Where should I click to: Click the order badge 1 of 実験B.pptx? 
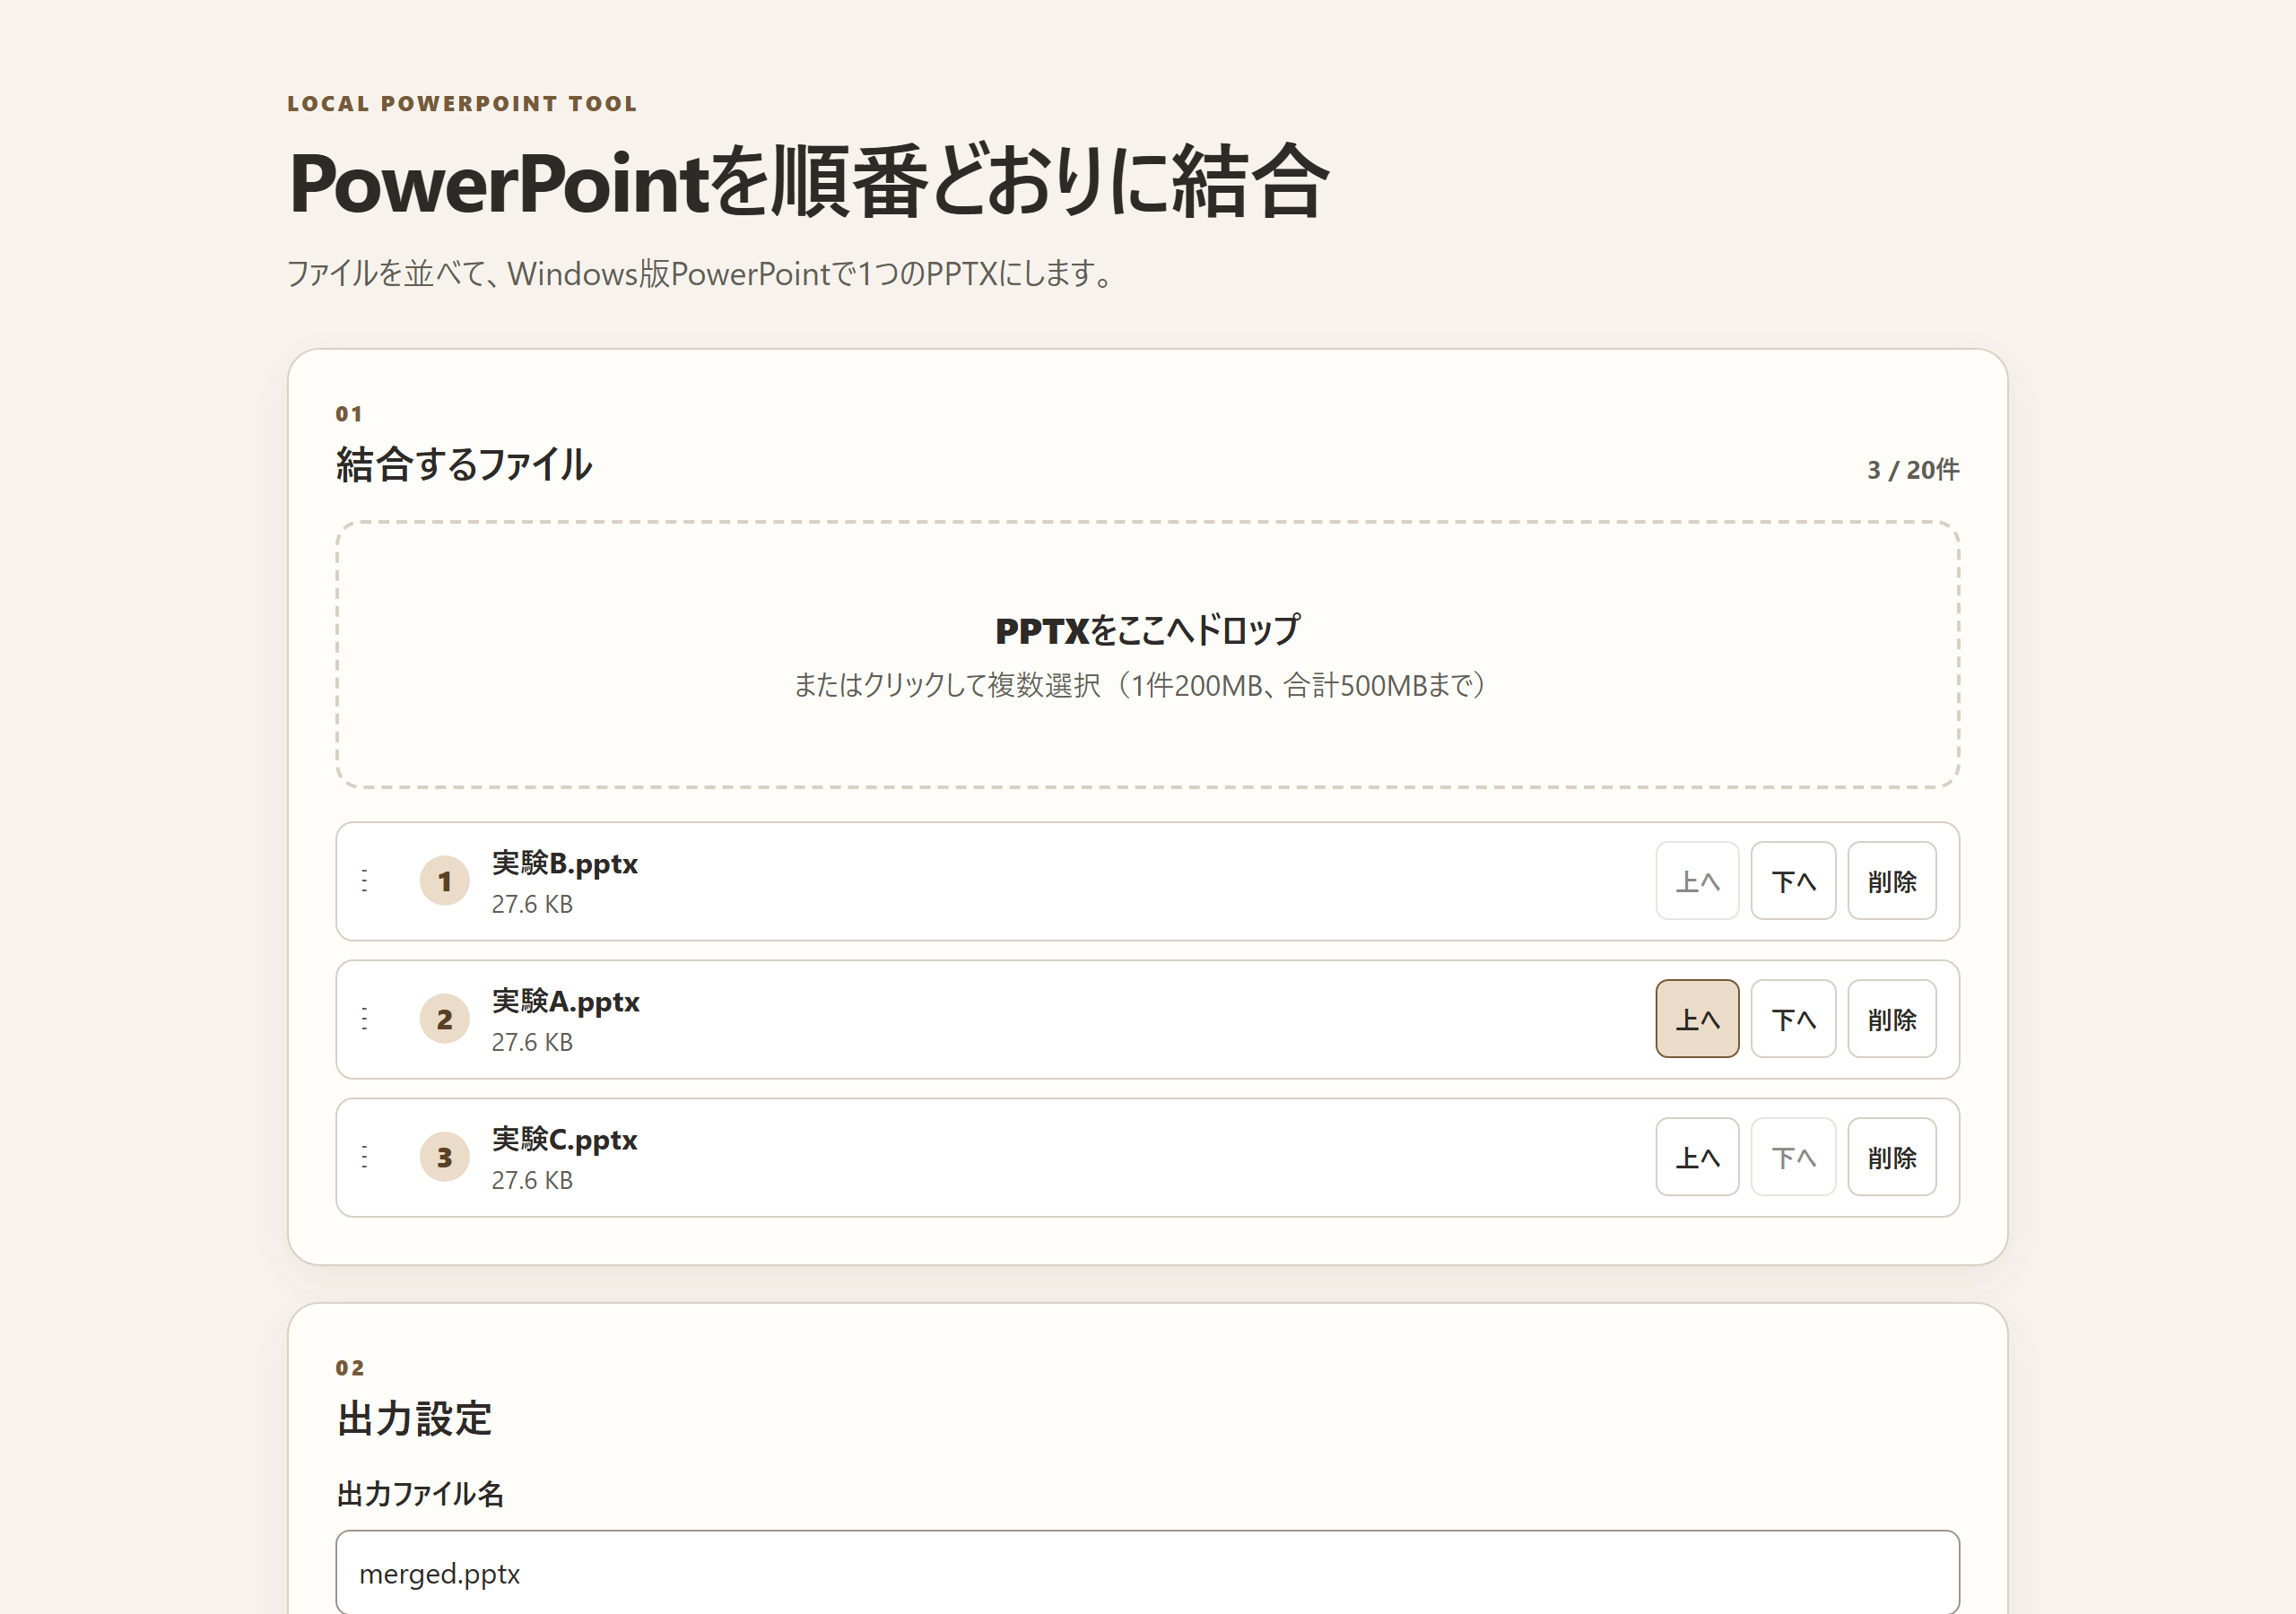(x=445, y=881)
